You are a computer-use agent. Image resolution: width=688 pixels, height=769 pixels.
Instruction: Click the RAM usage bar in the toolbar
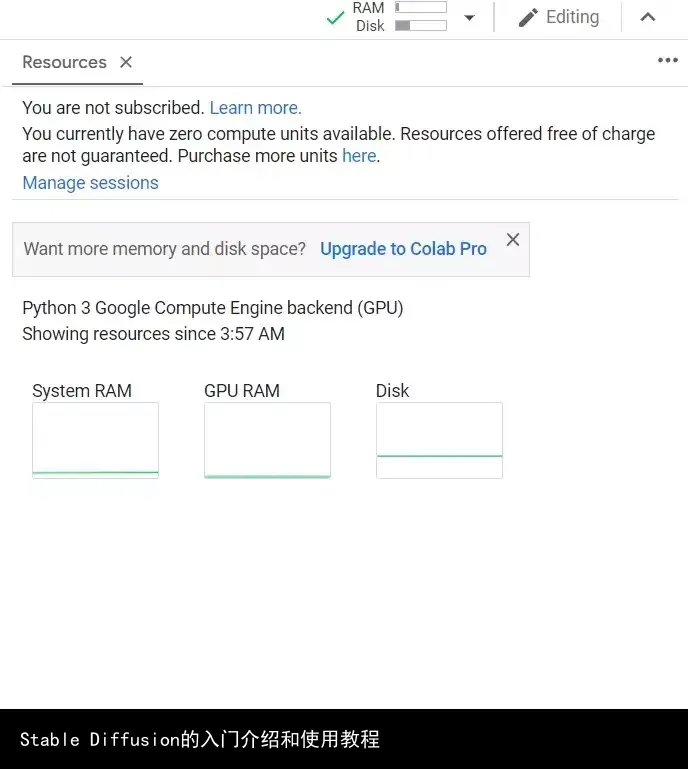421,8
